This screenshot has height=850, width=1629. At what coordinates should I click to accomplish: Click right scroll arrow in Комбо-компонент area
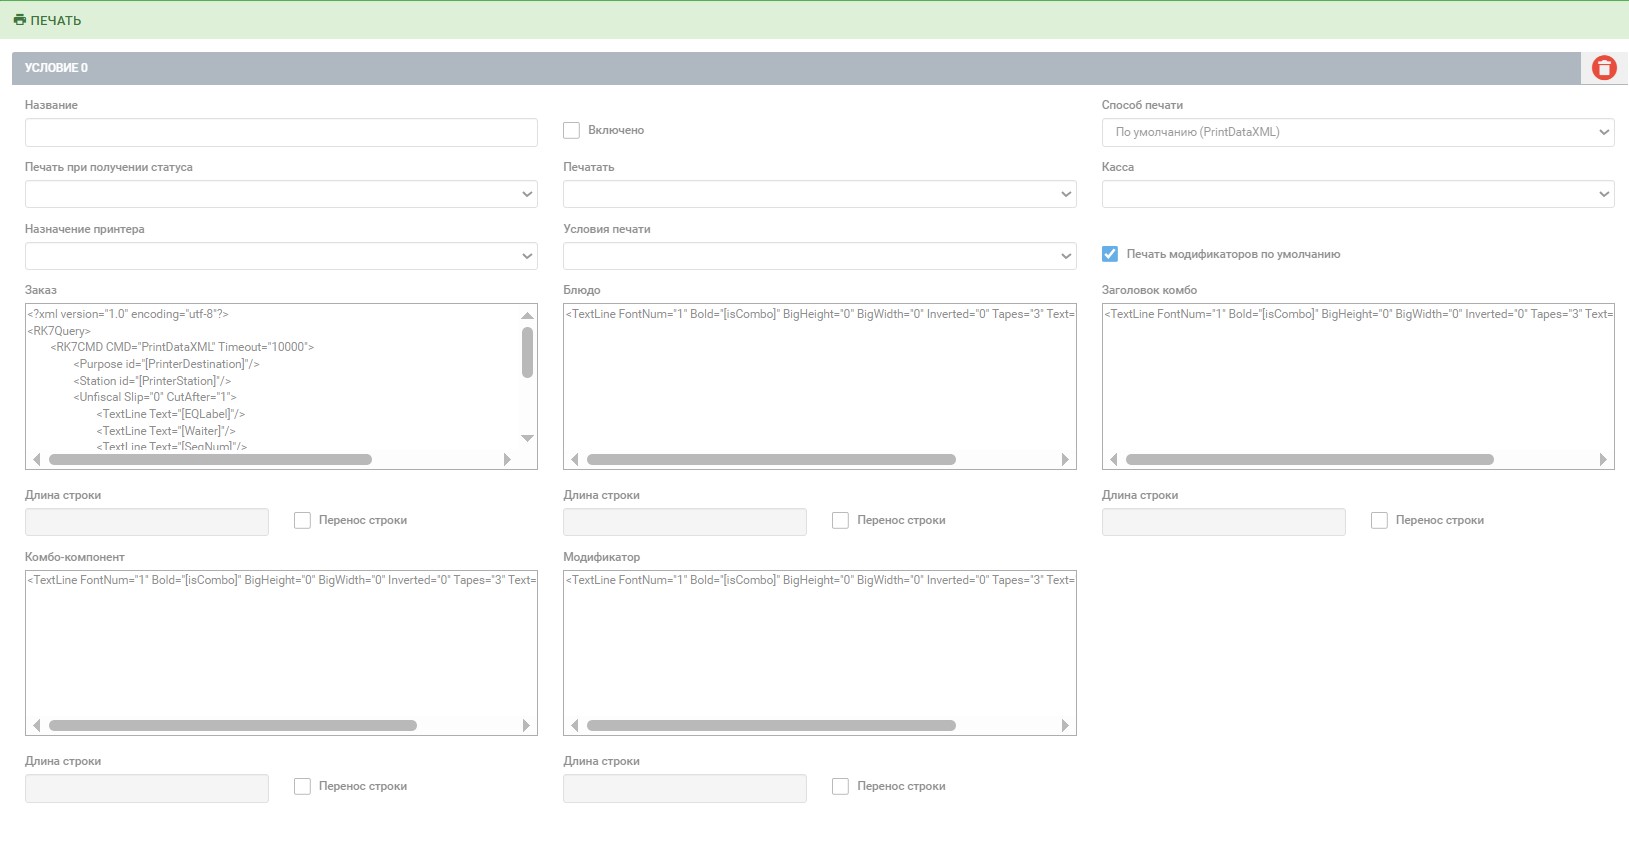[526, 726]
